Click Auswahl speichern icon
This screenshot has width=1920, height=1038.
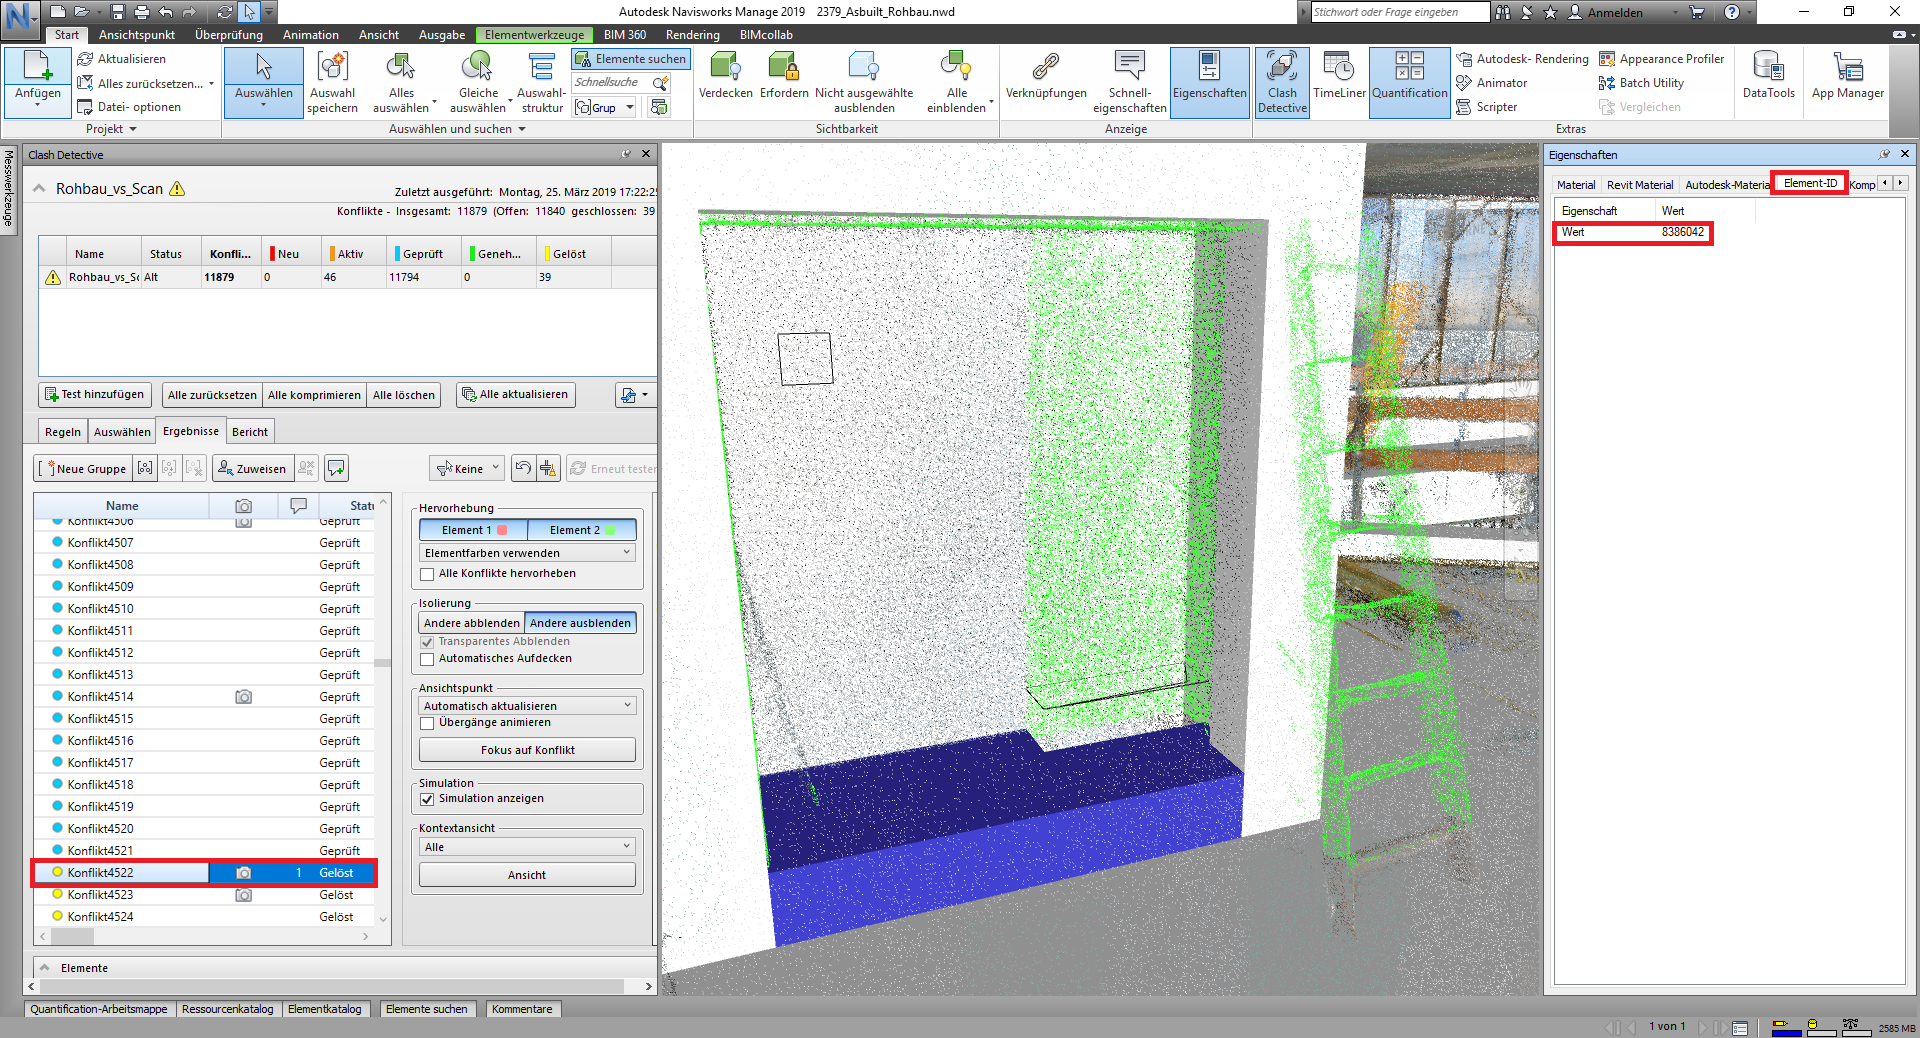(x=332, y=82)
